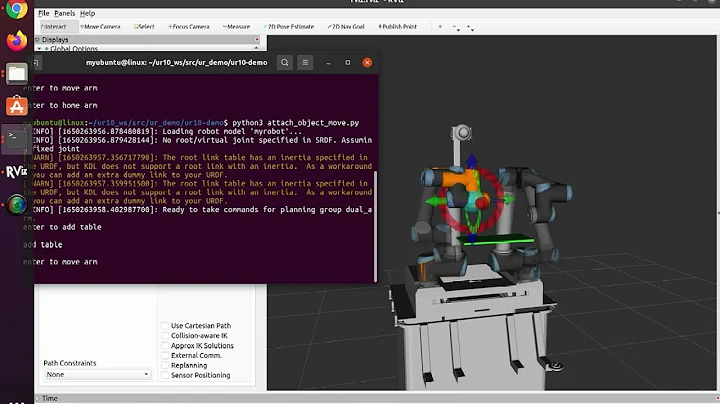
Task: Activate the 2D Nav Goal tool
Action: point(346,27)
